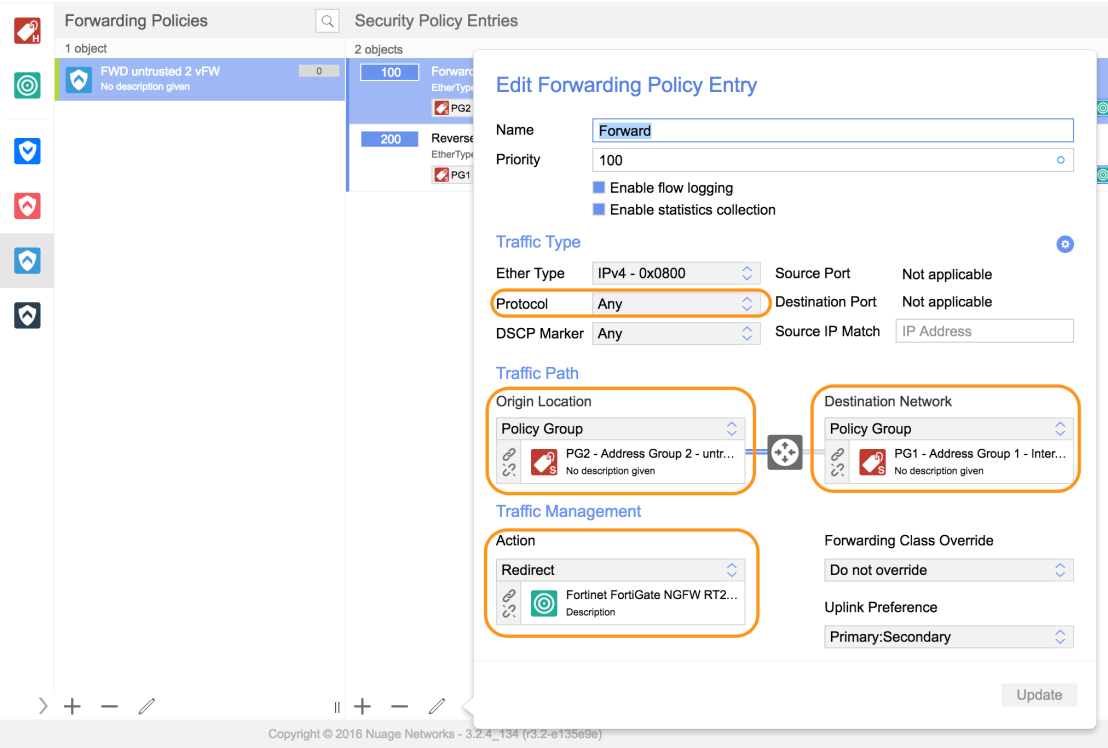Click the search icon in Forwarding Policies

[327, 21]
